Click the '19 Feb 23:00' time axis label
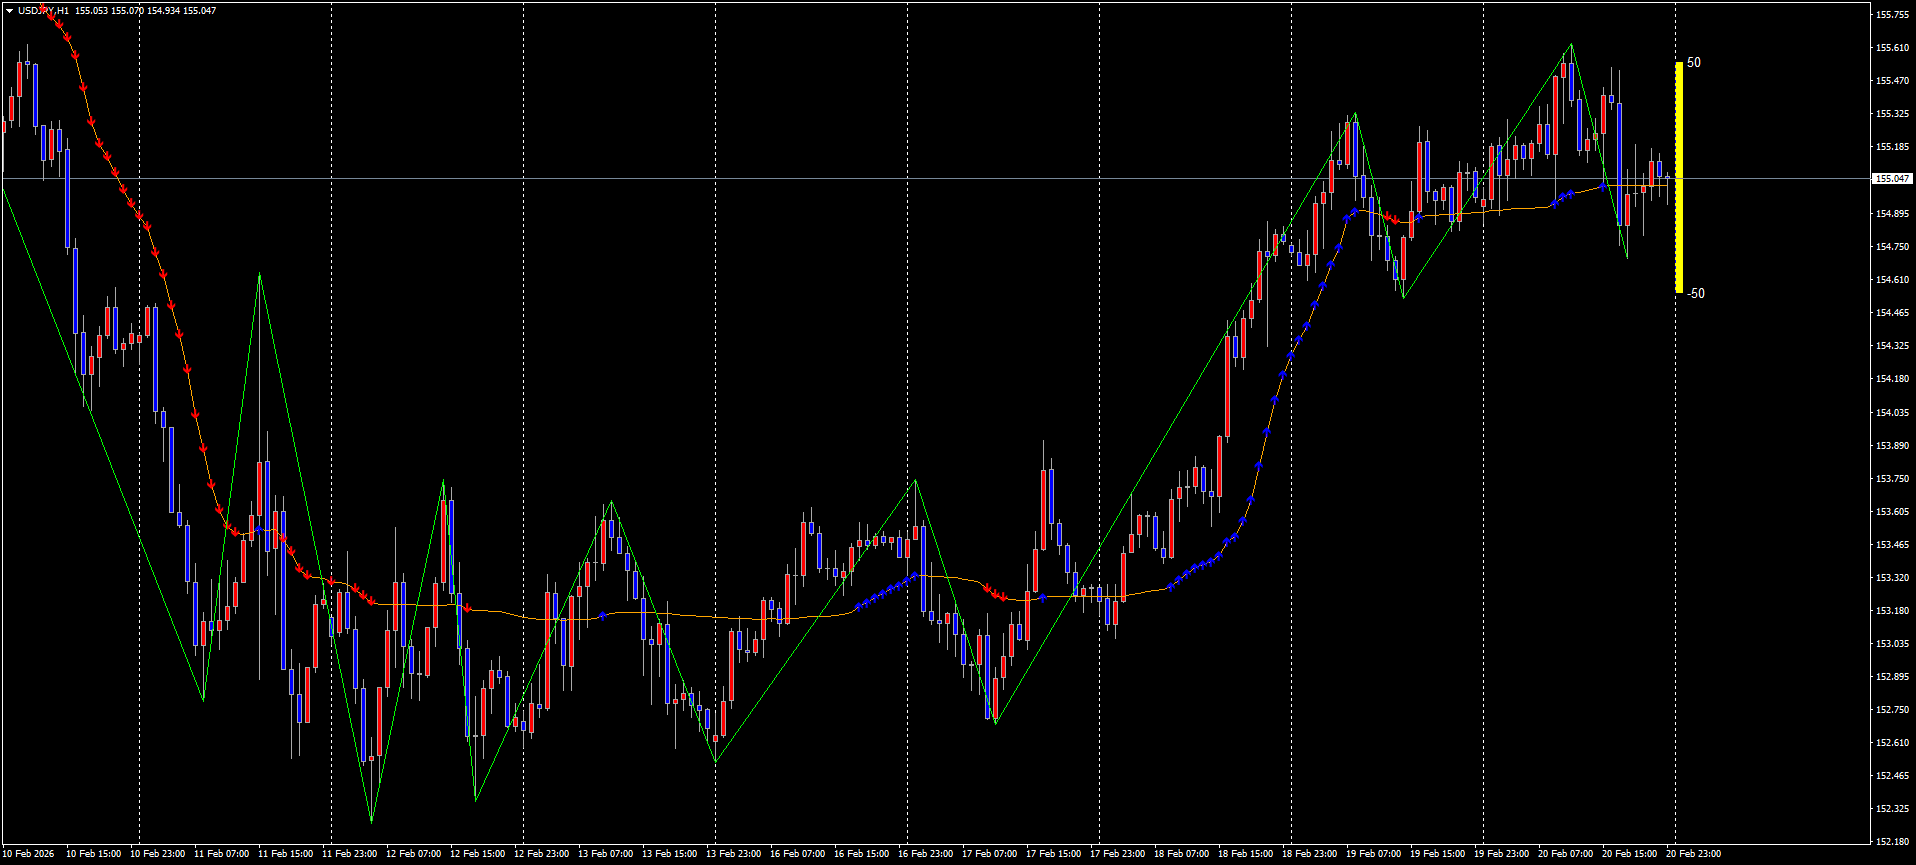1916x865 pixels. click(x=1501, y=854)
